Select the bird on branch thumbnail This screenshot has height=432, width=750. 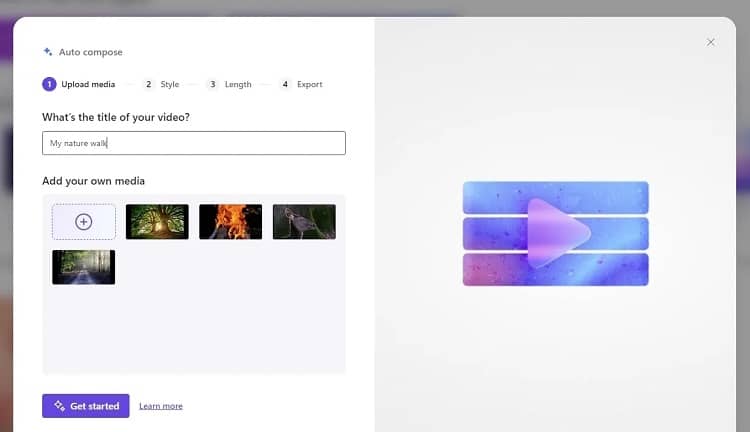tap(304, 222)
